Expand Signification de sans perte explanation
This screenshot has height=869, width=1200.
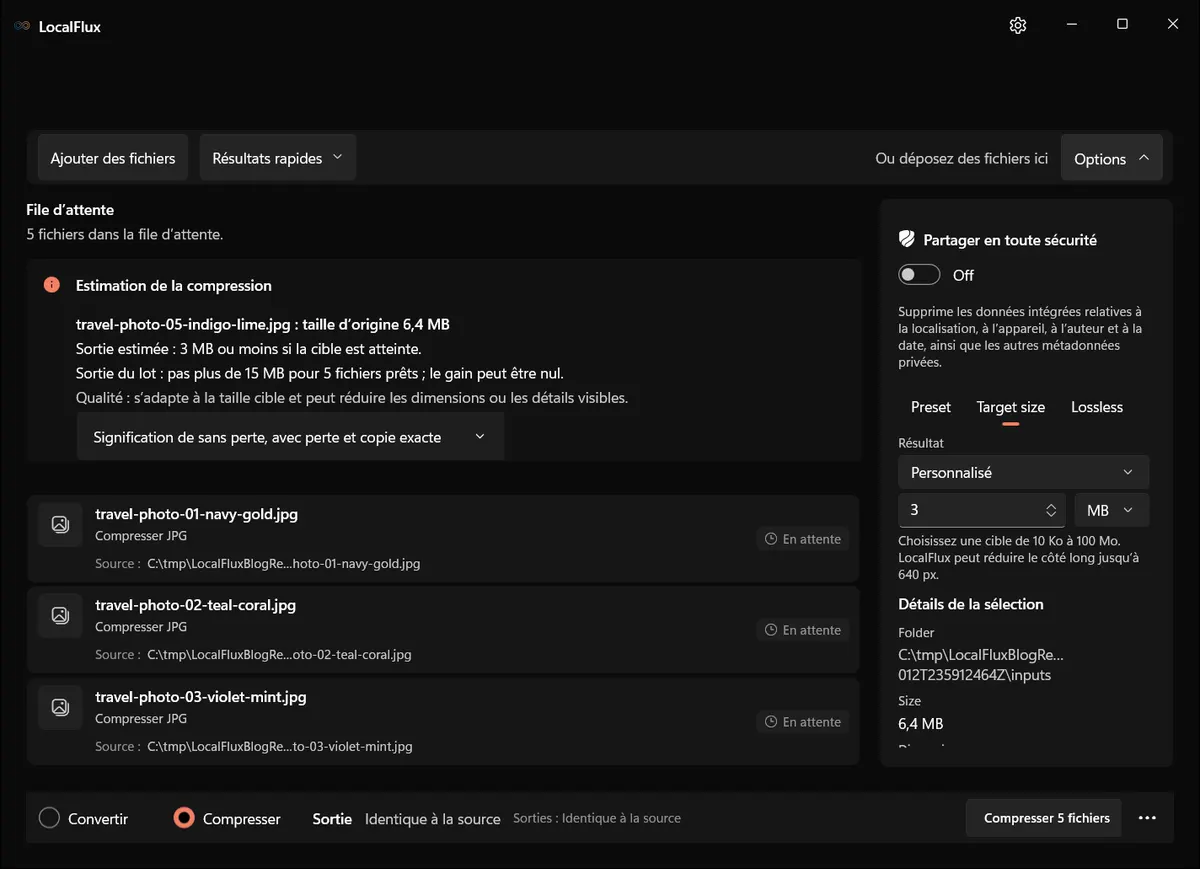click(x=290, y=437)
